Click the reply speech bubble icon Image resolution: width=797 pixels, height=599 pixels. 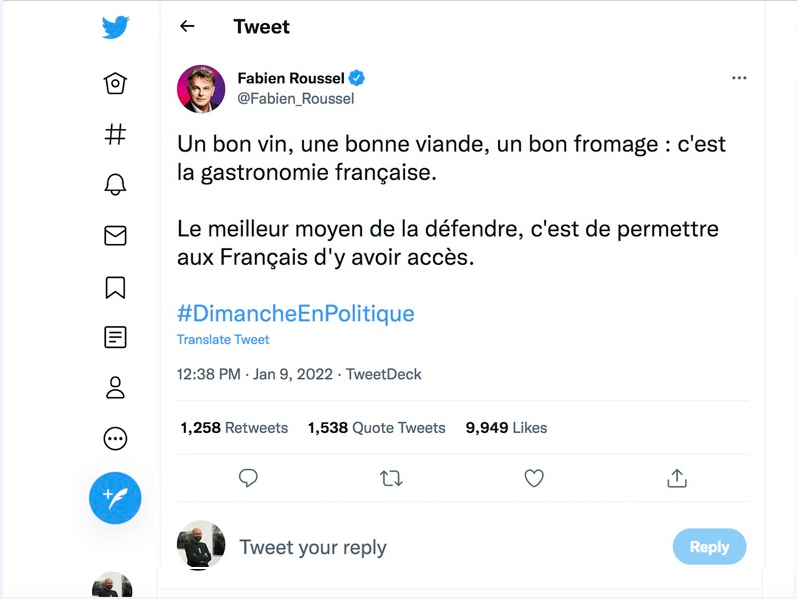coord(248,478)
